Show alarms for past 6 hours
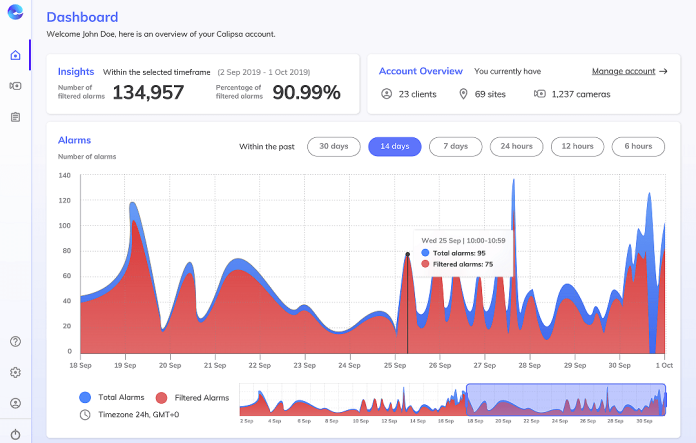The width and height of the screenshot is (696, 443). (638, 146)
